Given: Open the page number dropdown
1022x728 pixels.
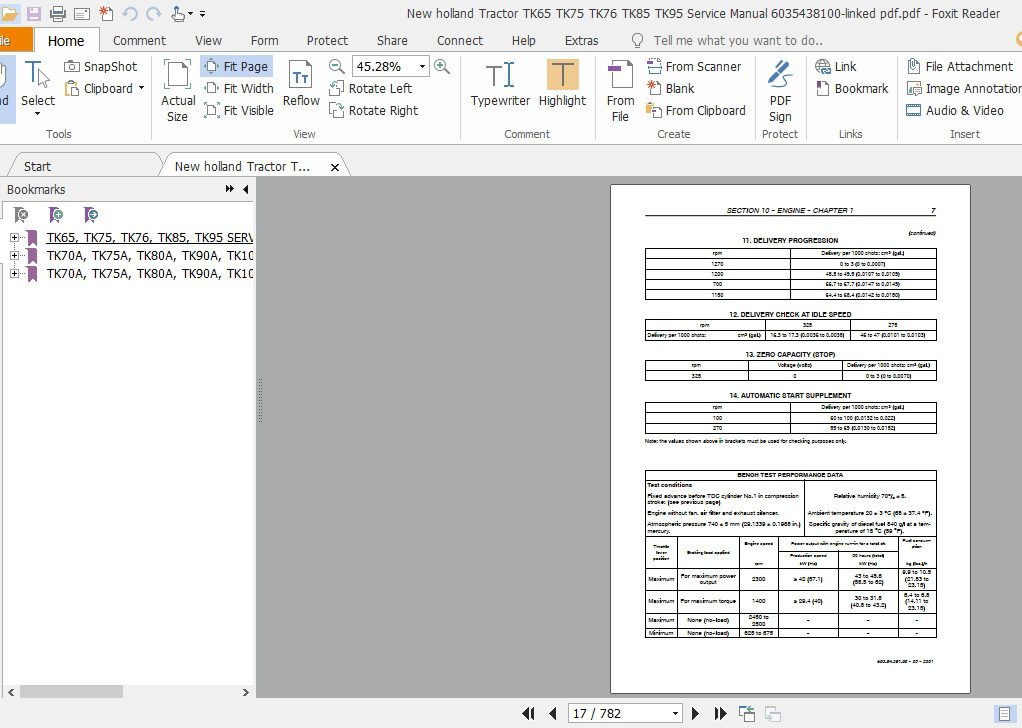Looking at the screenshot, I should pyautogui.click(x=675, y=714).
